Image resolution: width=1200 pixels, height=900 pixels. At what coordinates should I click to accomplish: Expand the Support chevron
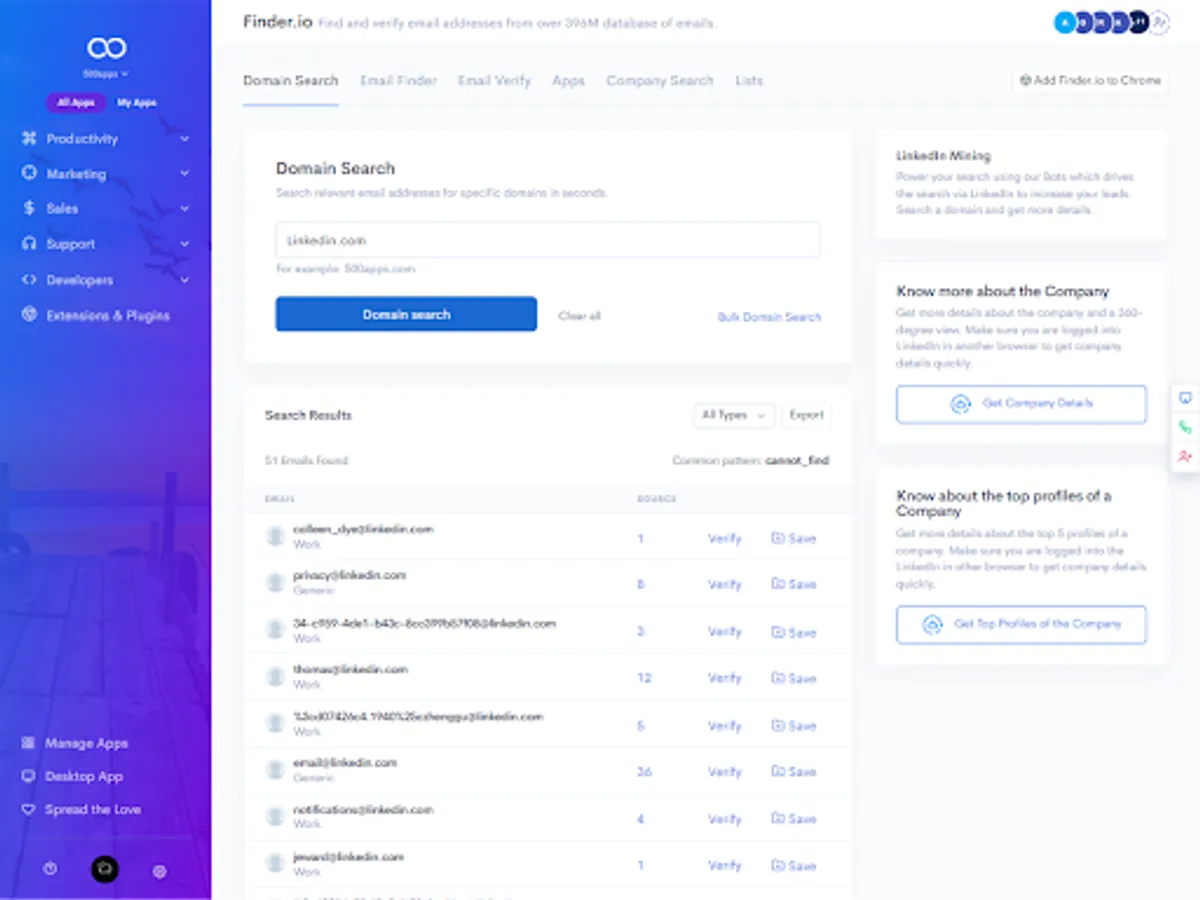click(x=185, y=244)
